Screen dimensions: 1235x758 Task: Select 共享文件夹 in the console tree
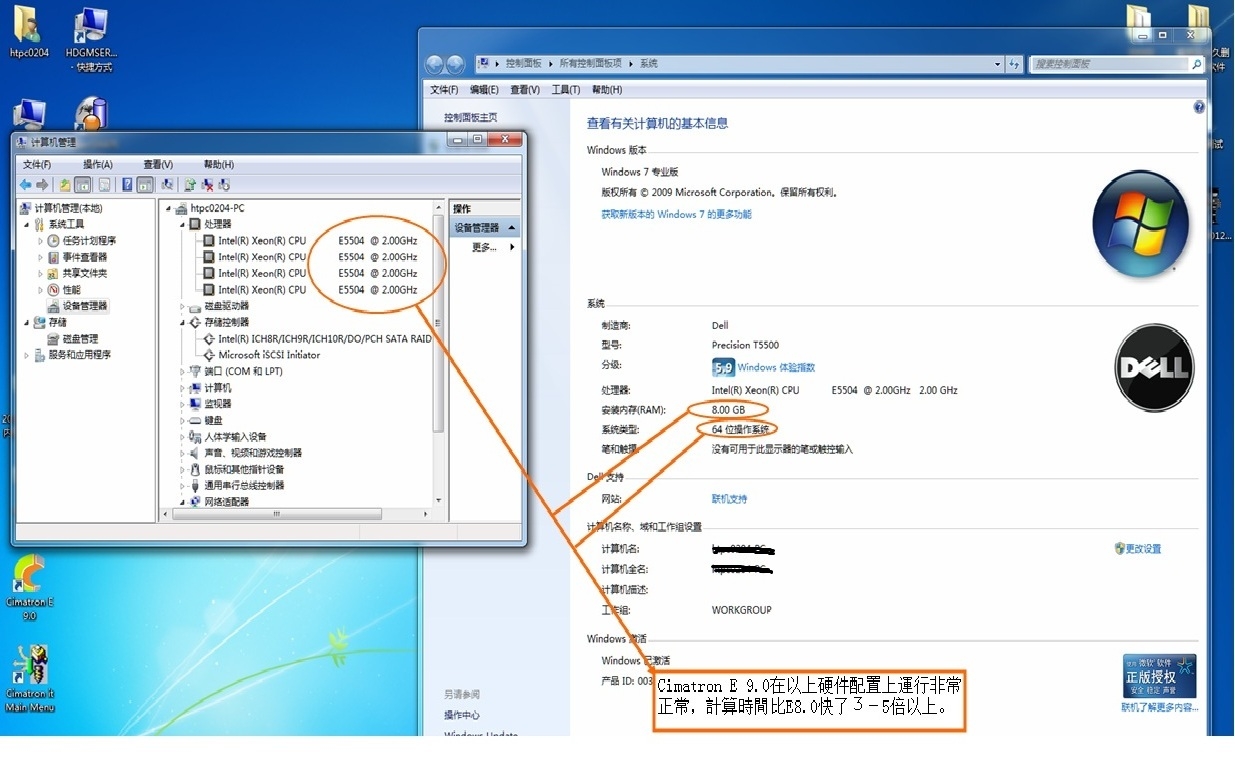click(85, 273)
